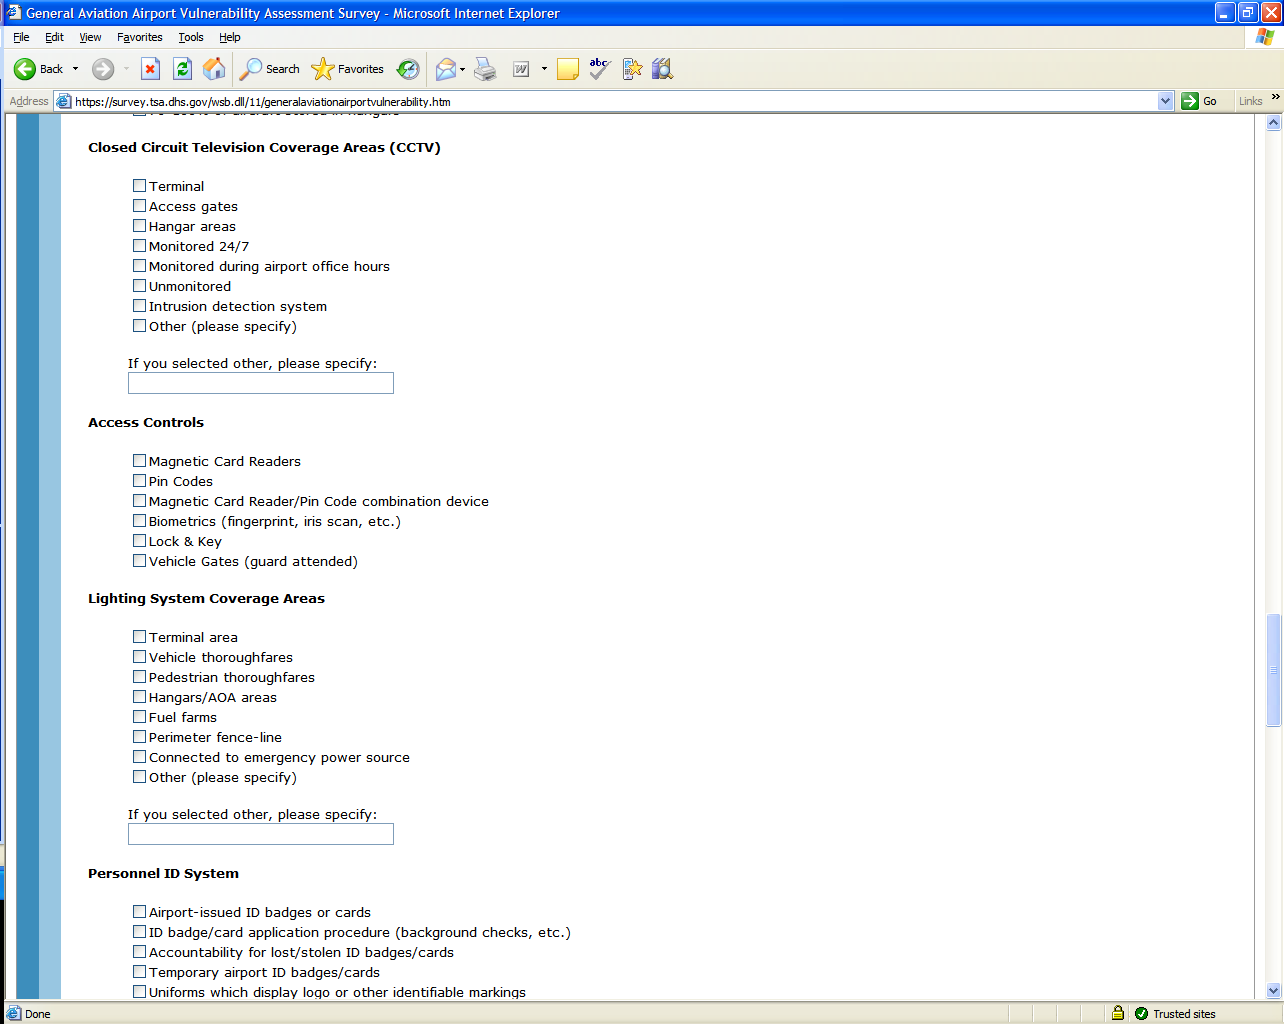Open the Search pane
The height and width of the screenshot is (1024, 1284).
pos(270,69)
